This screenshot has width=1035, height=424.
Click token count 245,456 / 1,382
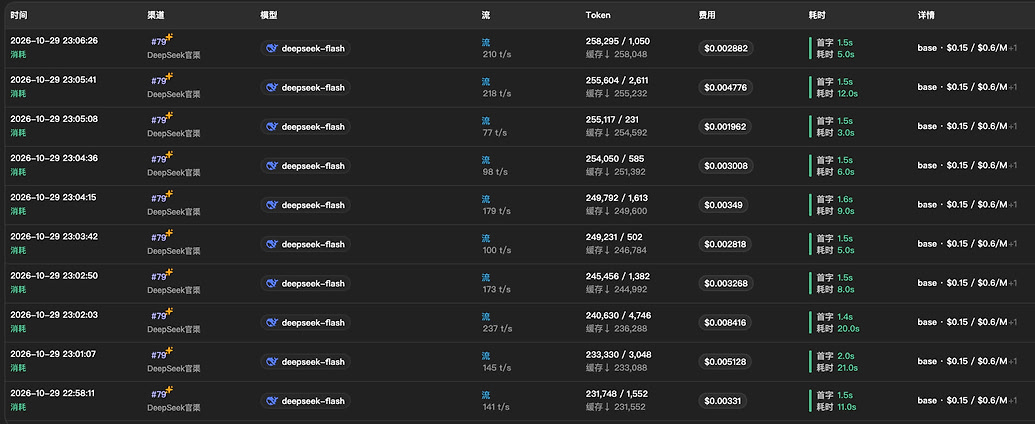[x=618, y=276]
